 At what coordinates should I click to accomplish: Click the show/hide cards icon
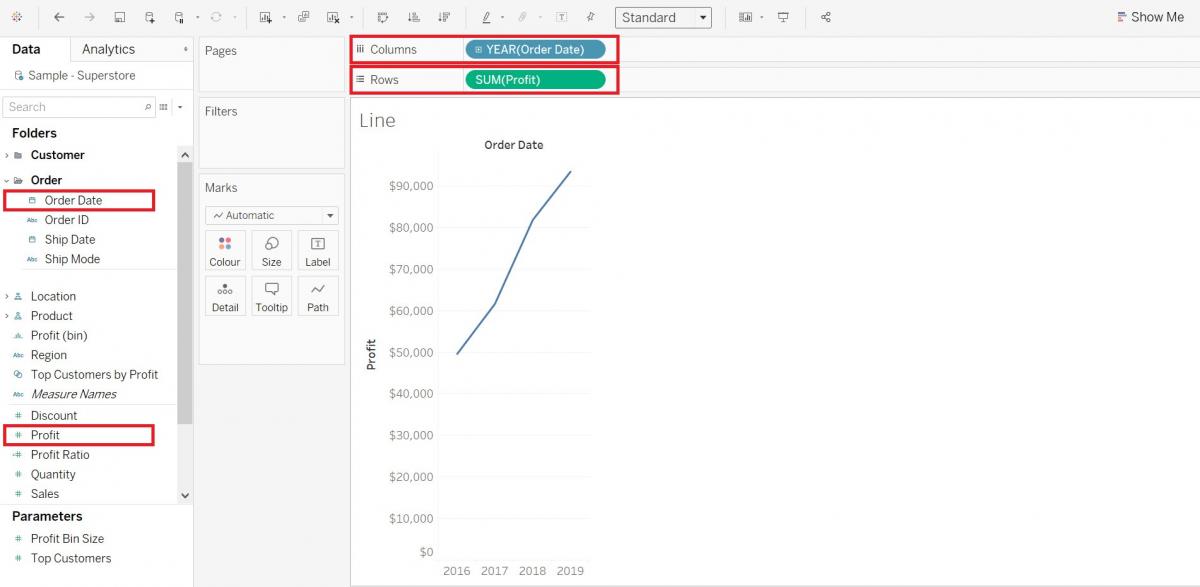745,17
